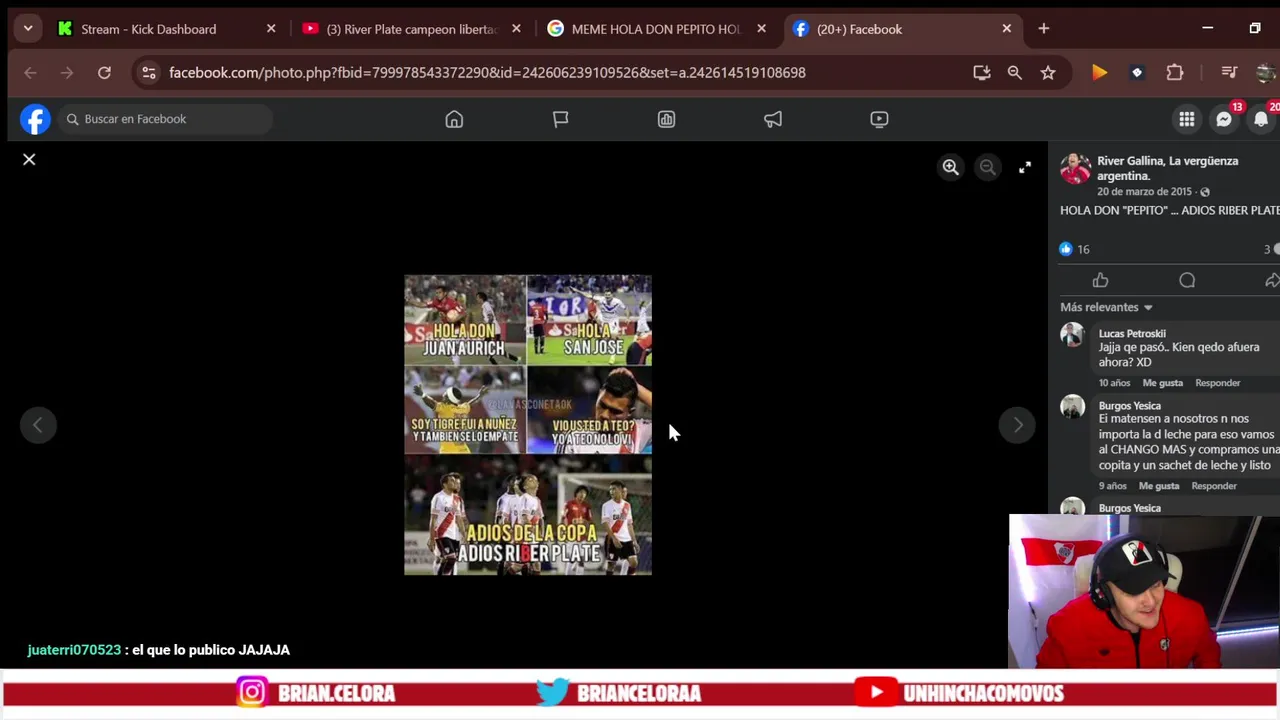Open Messenger with 13 notifications

point(1224,119)
